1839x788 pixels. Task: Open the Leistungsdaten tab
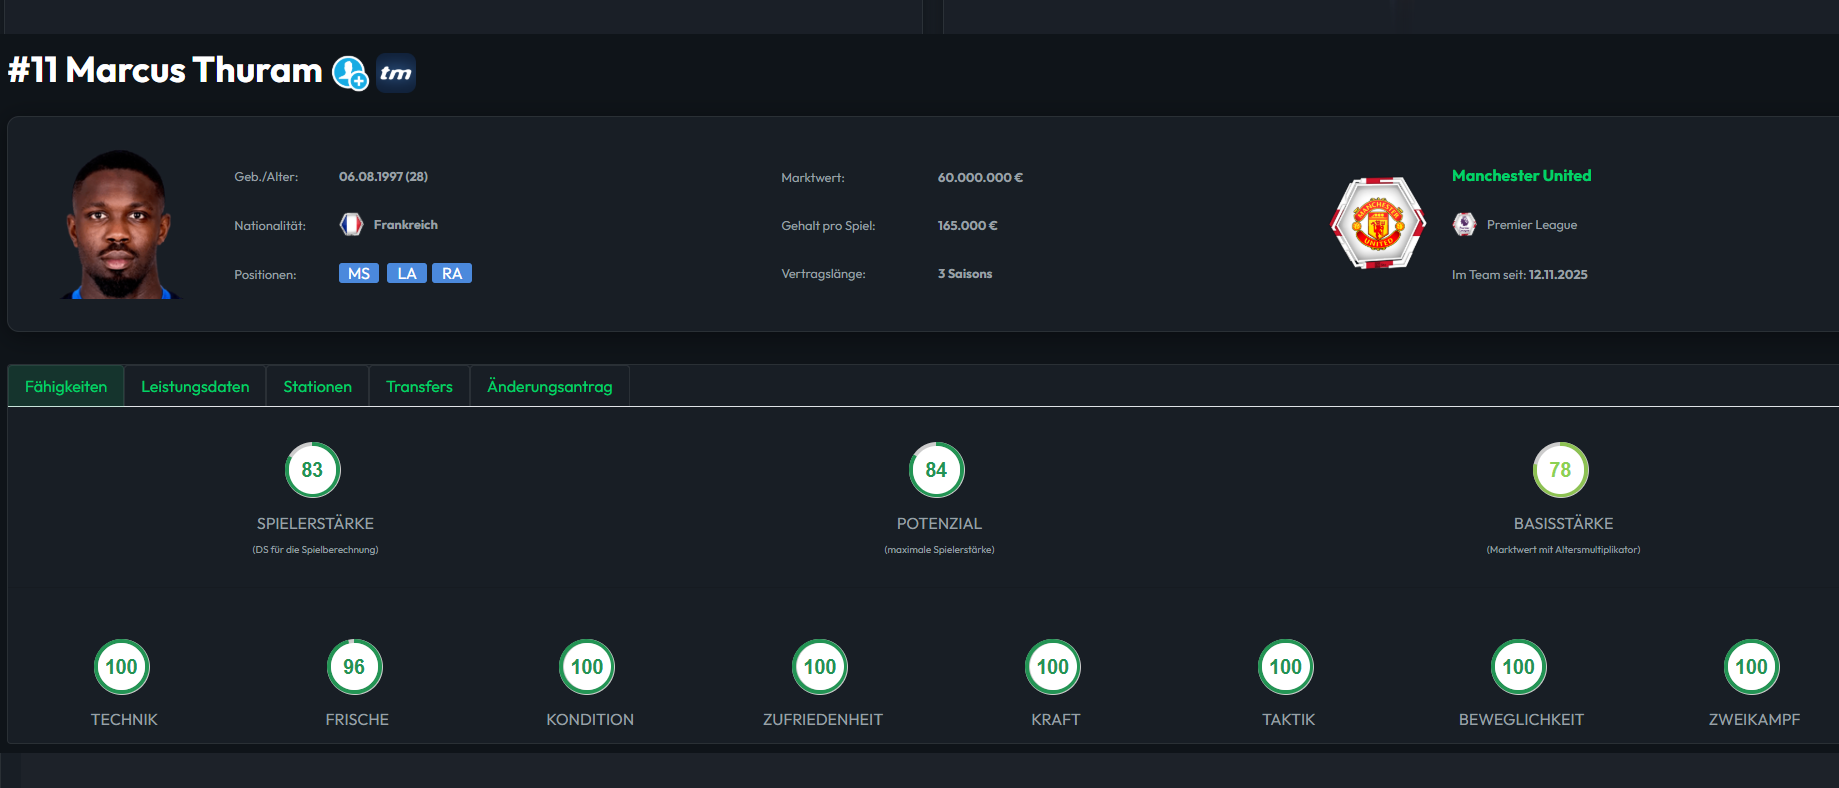click(195, 387)
